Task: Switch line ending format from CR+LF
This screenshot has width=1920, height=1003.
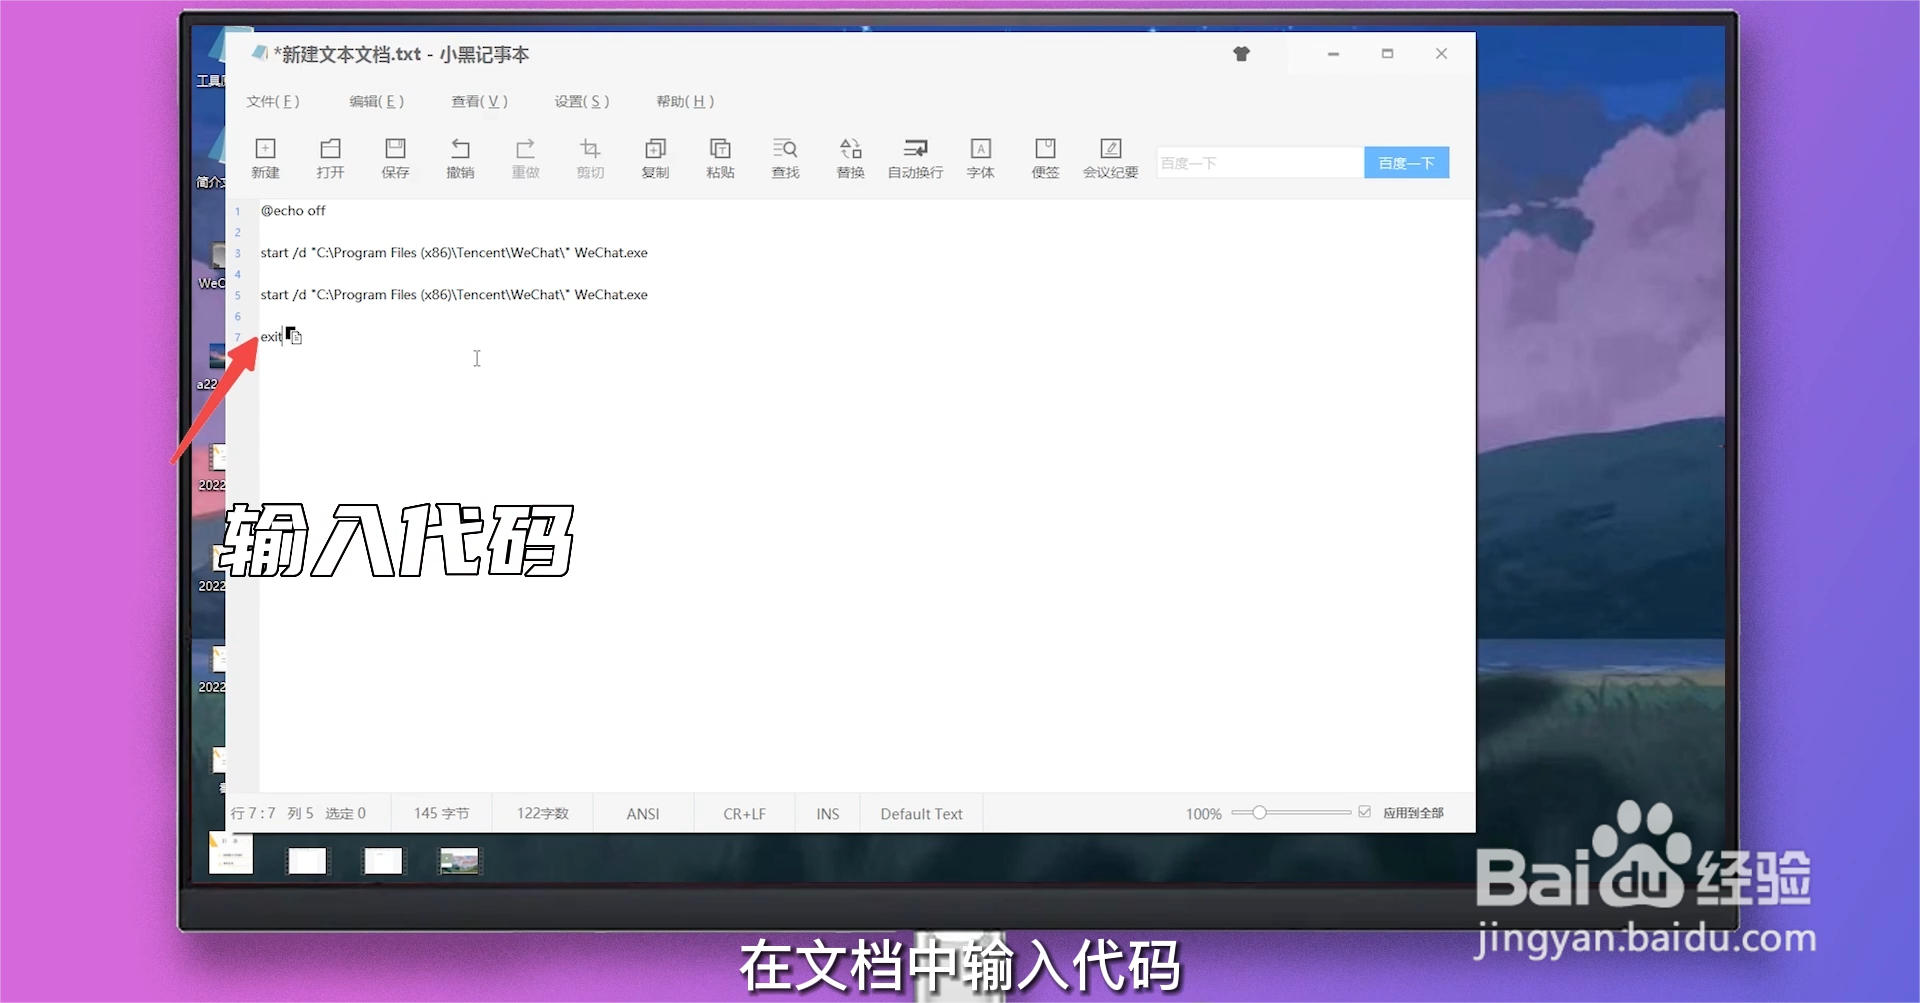Action: click(743, 813)
